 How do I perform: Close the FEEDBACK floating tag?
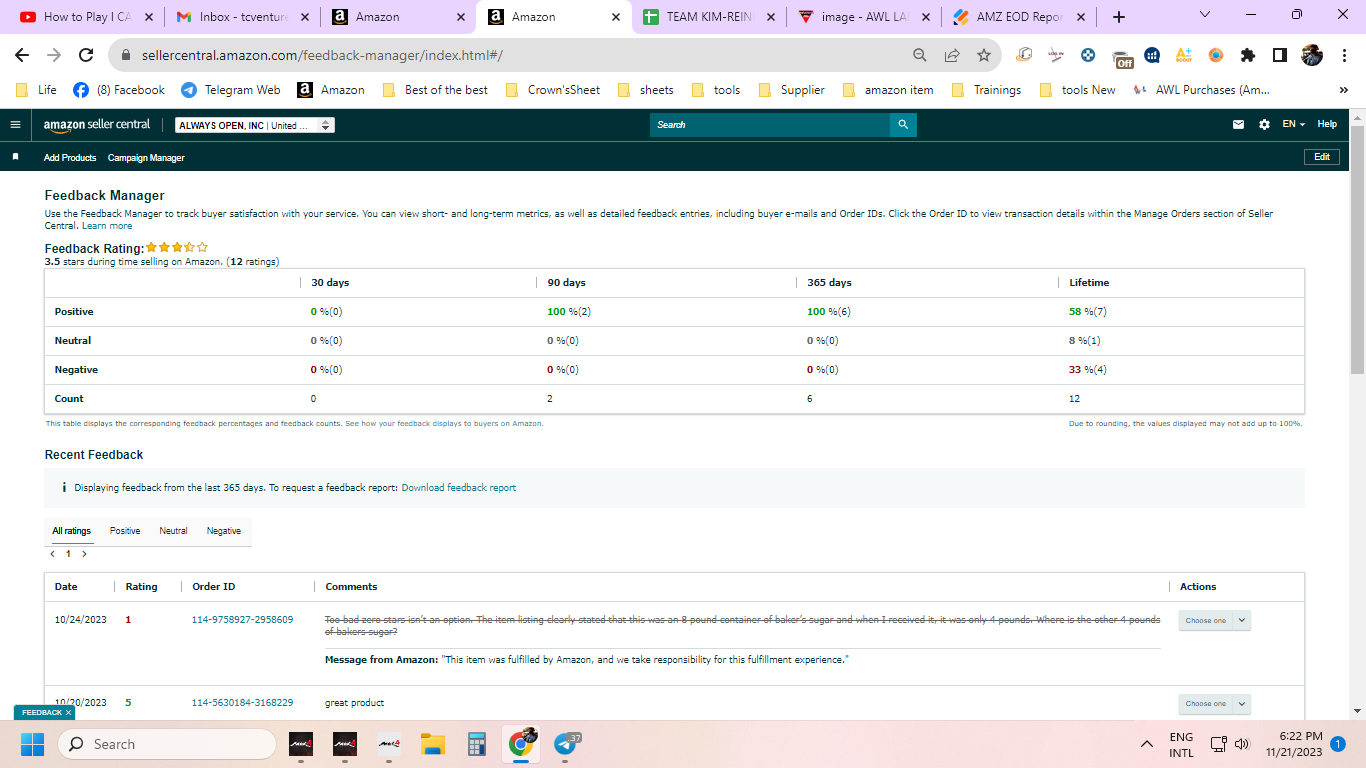coord(69,713)
